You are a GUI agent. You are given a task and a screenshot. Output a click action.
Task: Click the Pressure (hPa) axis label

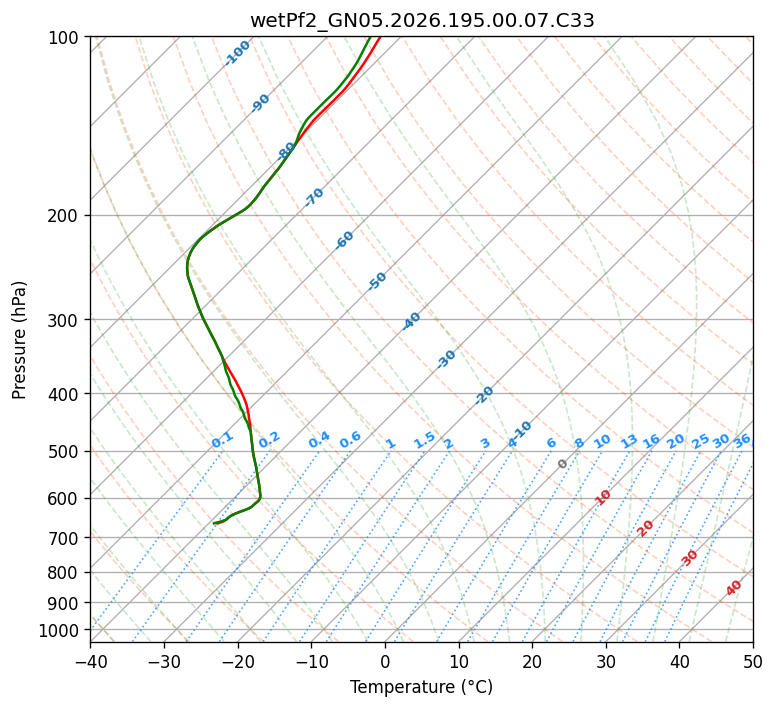point(19,340)
